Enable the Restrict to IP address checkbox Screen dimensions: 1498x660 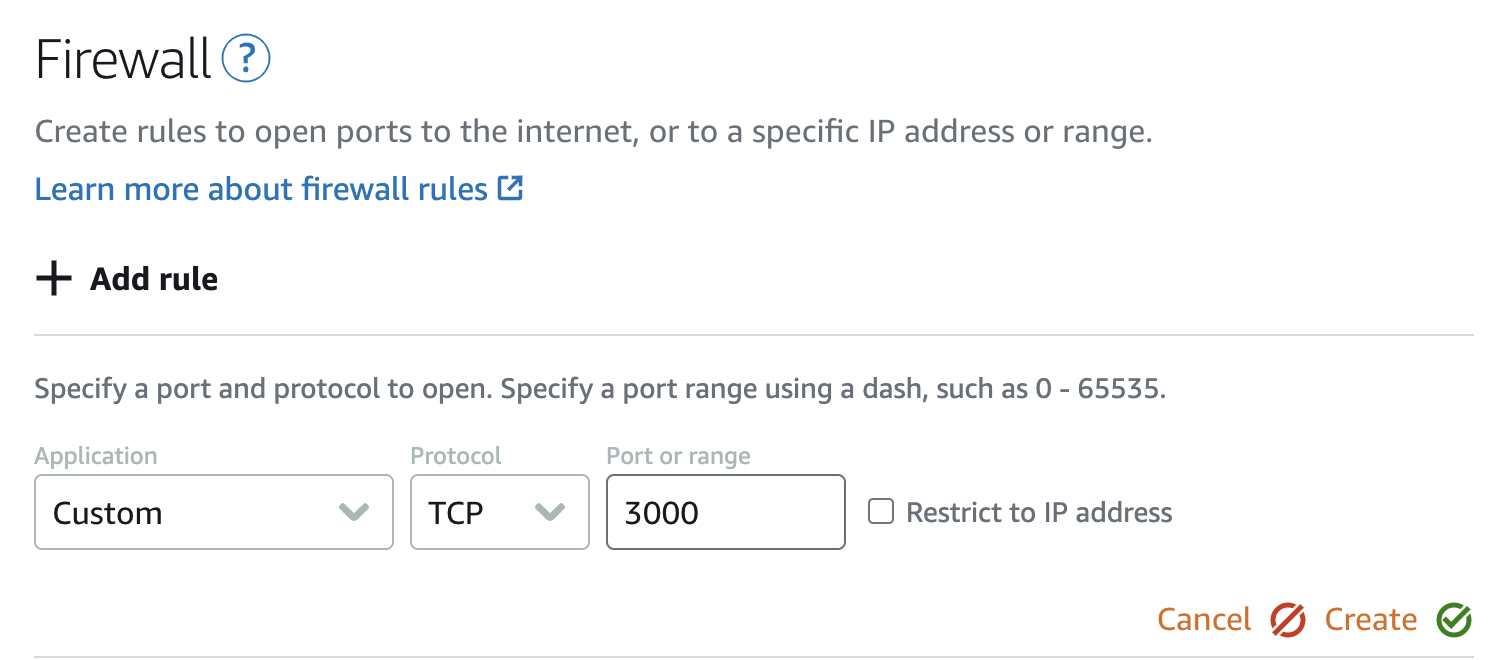[880, 512]
